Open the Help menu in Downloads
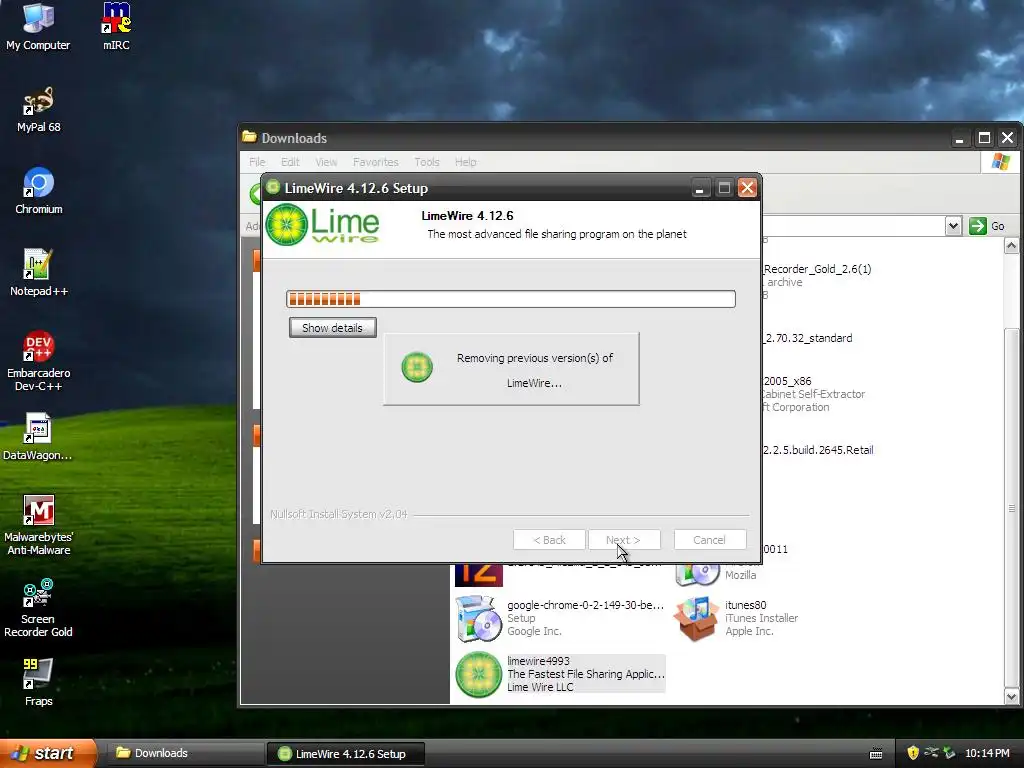This screenshot has height=768, width=1024. coord(466,162)
